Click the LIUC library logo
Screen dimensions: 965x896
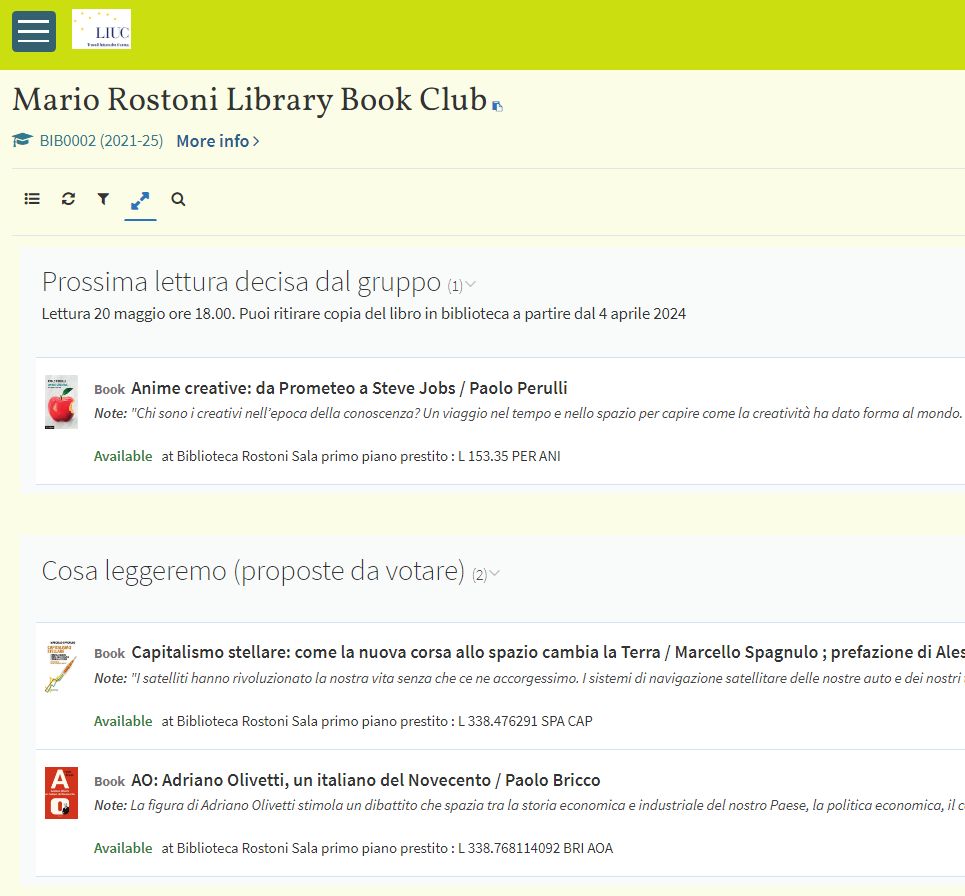101,30
